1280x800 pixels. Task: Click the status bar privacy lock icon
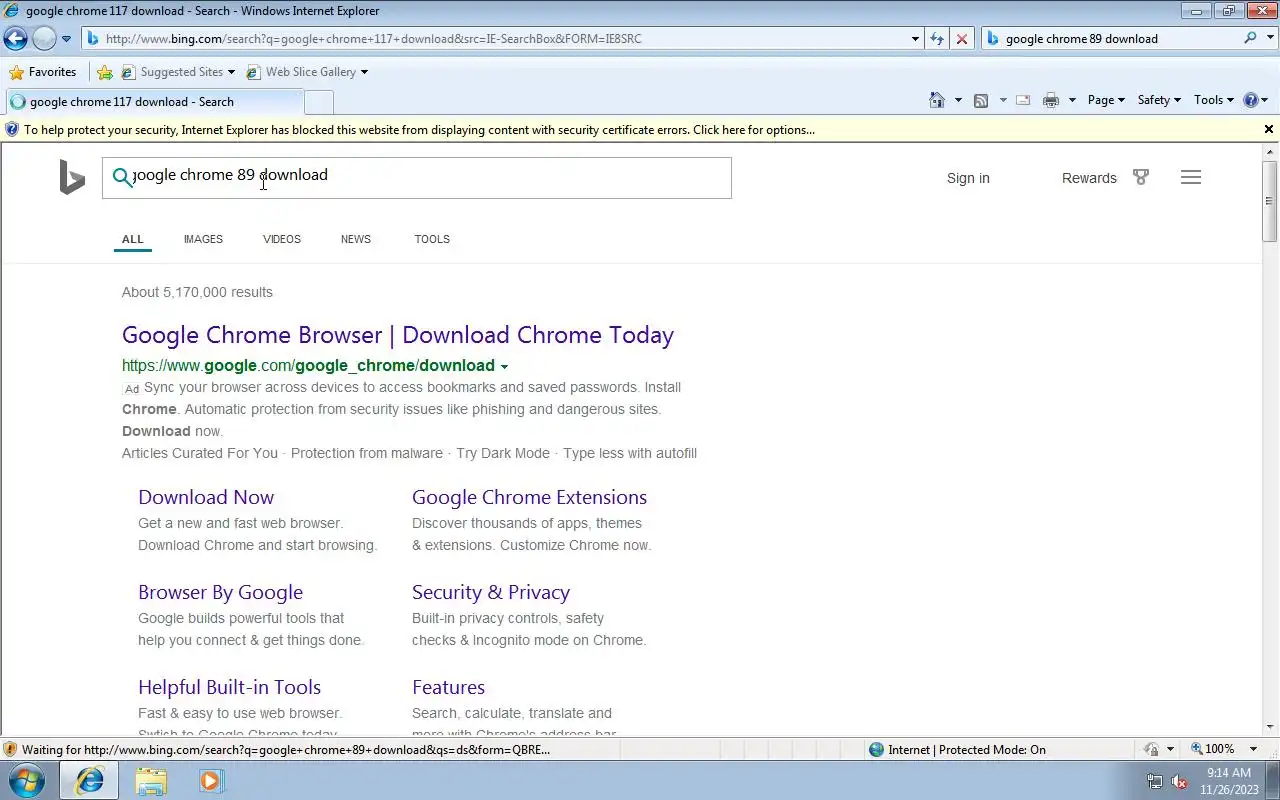[1151, 749]
